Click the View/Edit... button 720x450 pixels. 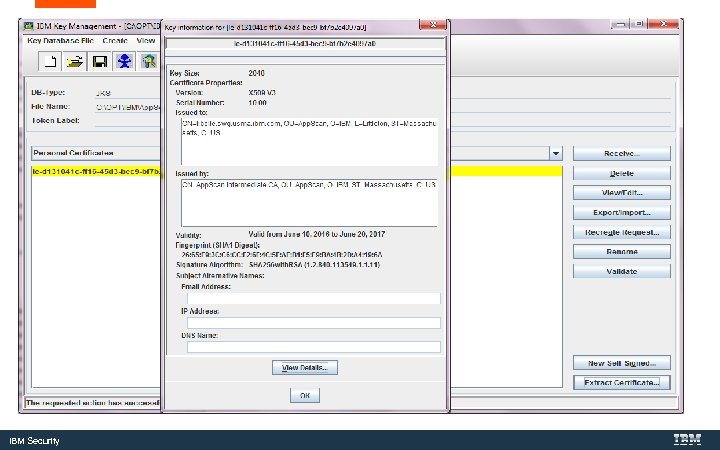click(622, 193)
